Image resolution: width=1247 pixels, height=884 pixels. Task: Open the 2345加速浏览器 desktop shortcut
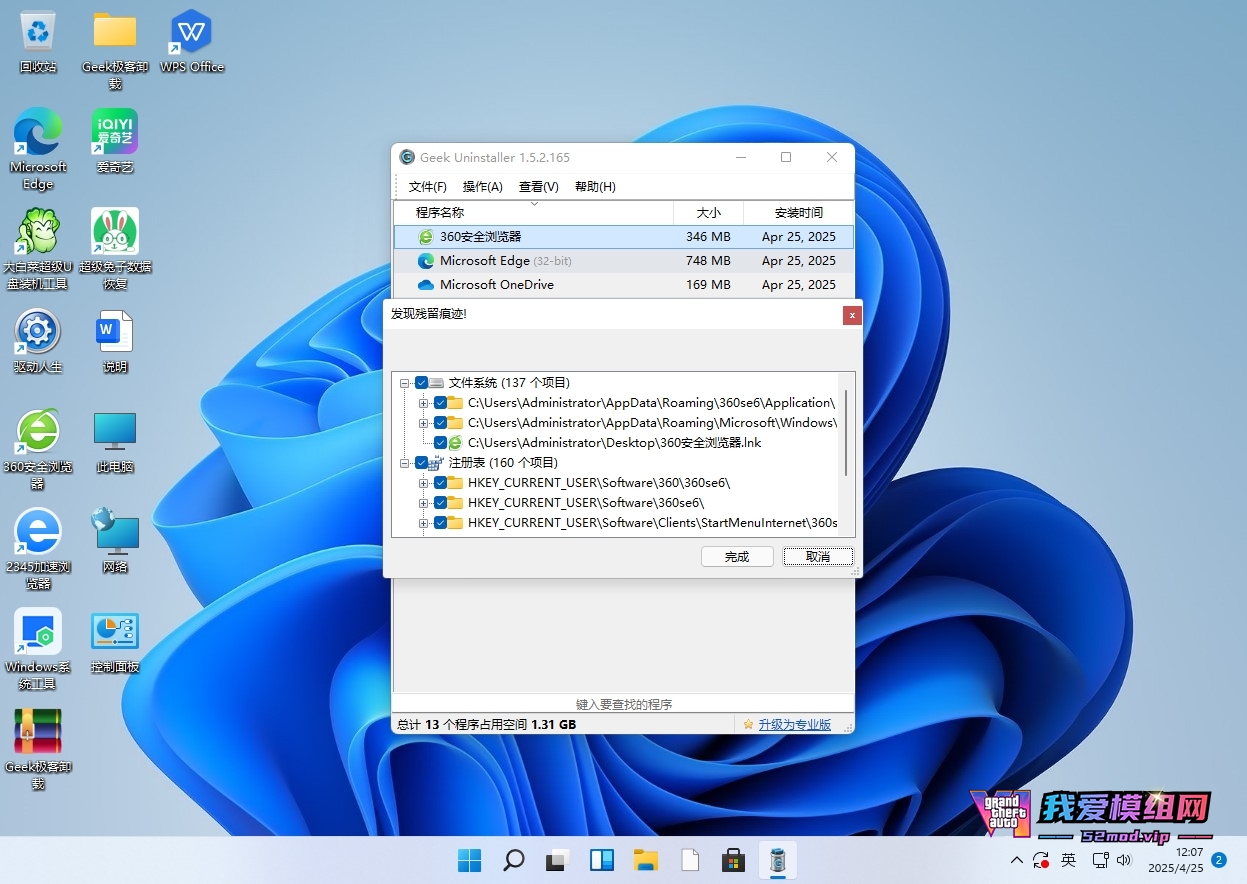click(x=38, y=549)
